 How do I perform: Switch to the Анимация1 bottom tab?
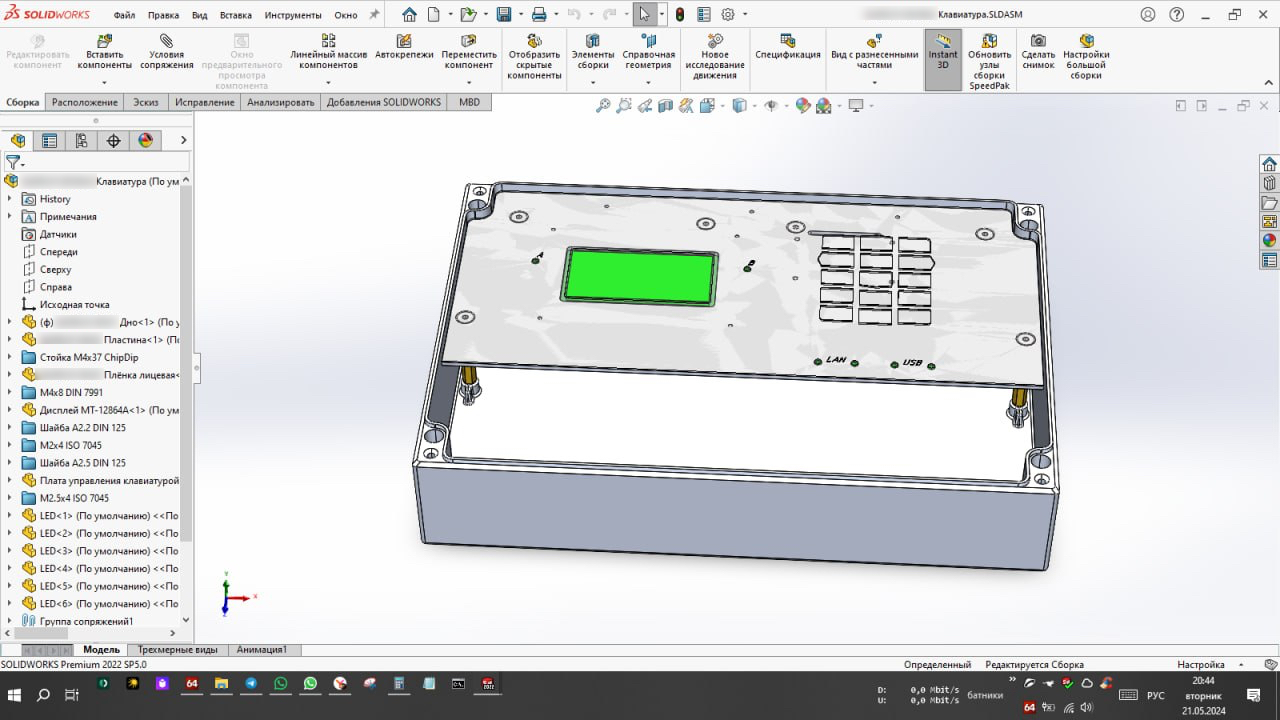(262, 650)
